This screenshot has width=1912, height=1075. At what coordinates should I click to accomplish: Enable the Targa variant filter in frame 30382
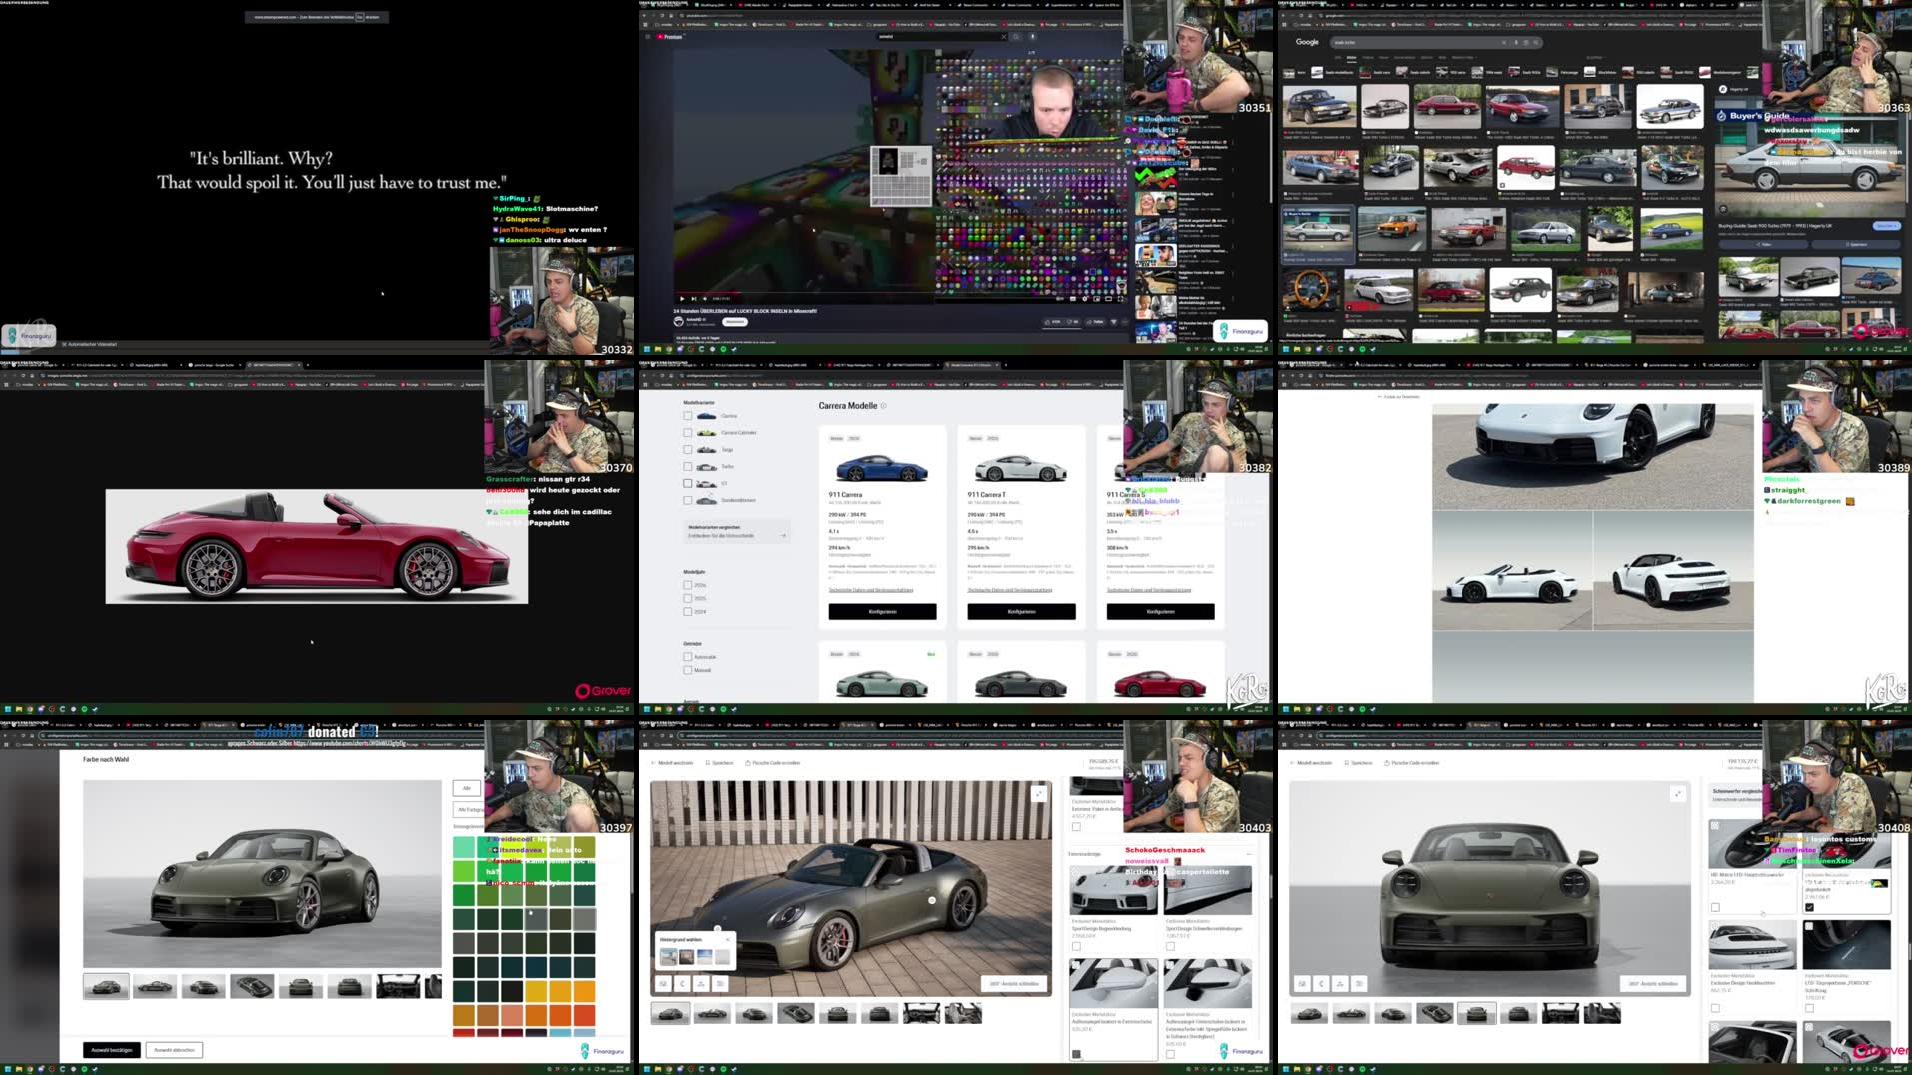tap(687, 450)
